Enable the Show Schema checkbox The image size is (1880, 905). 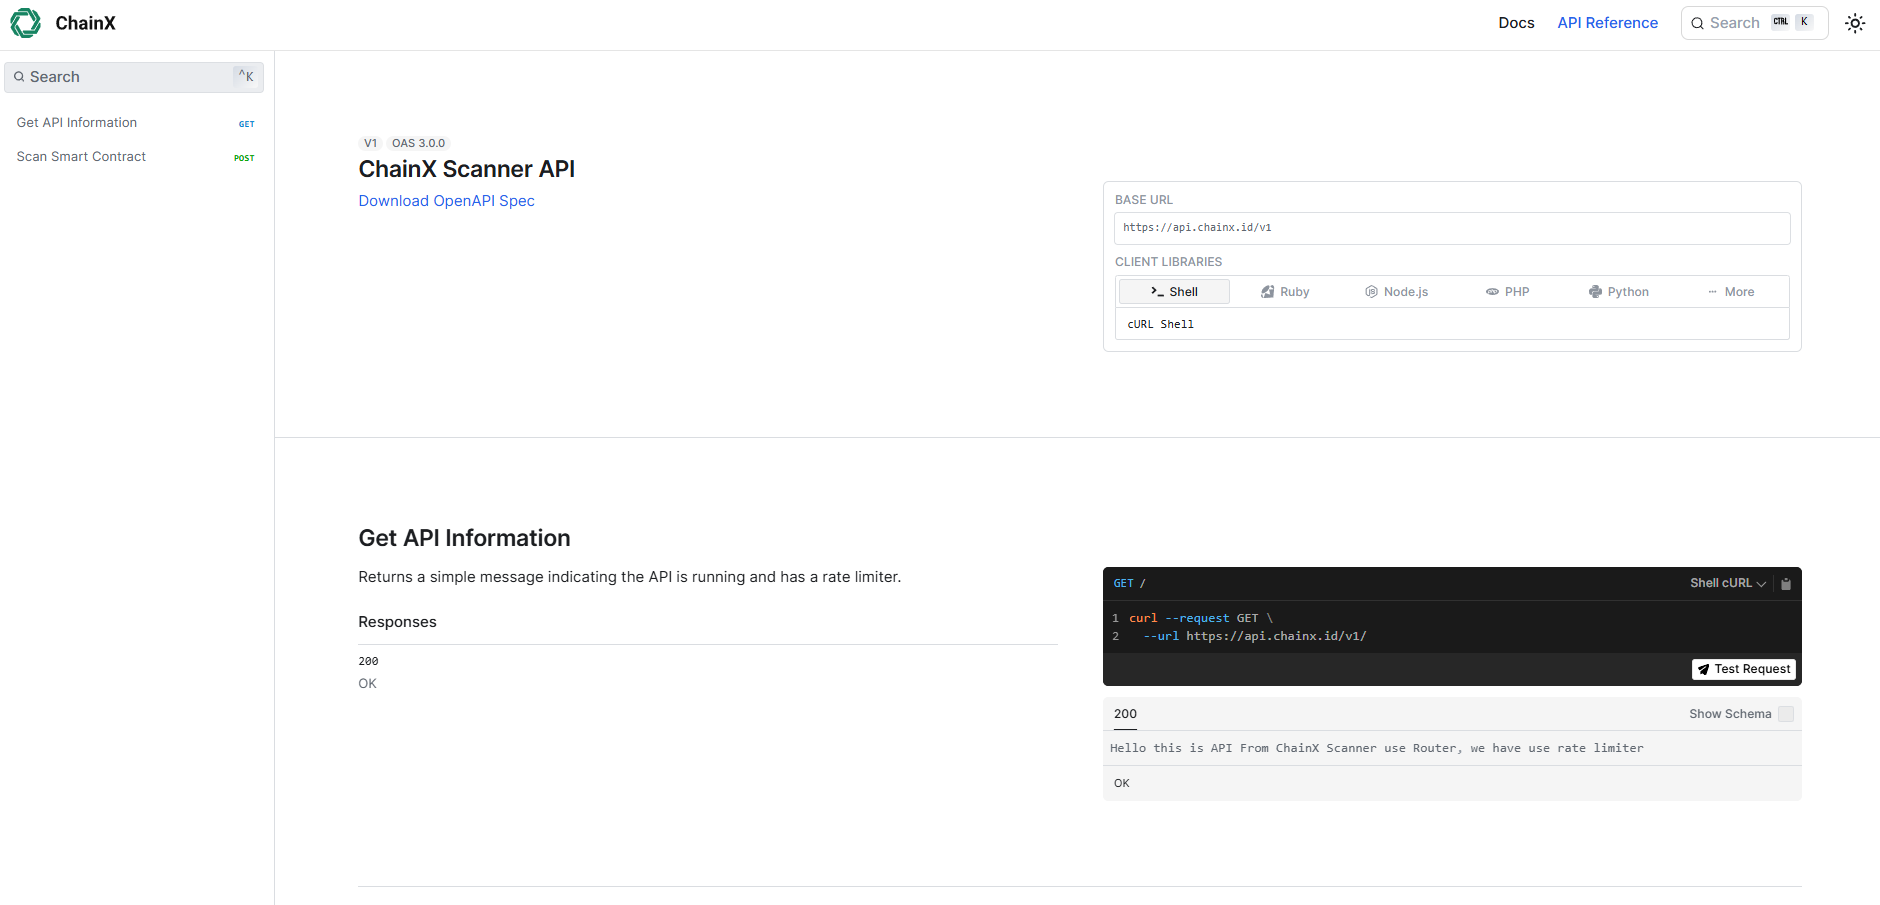[1786, 714]
